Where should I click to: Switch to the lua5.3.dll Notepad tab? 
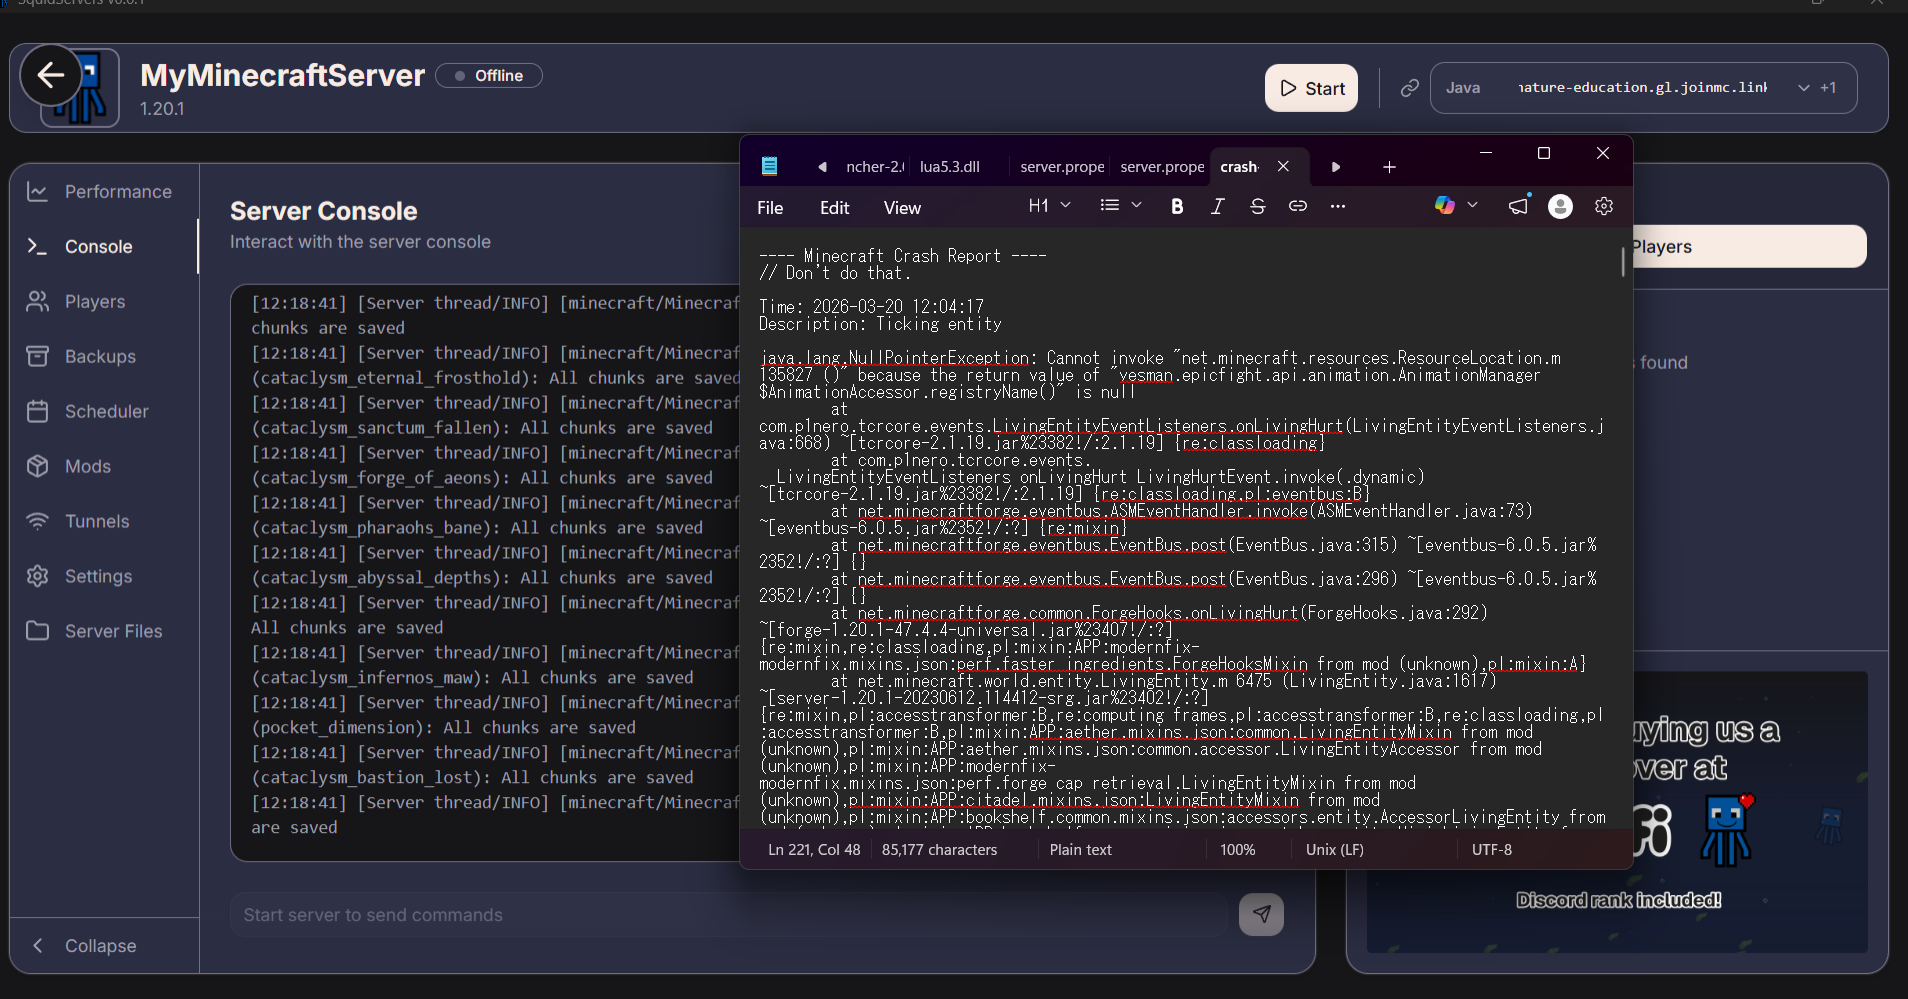pyautogui.click(x=949, y=167)
